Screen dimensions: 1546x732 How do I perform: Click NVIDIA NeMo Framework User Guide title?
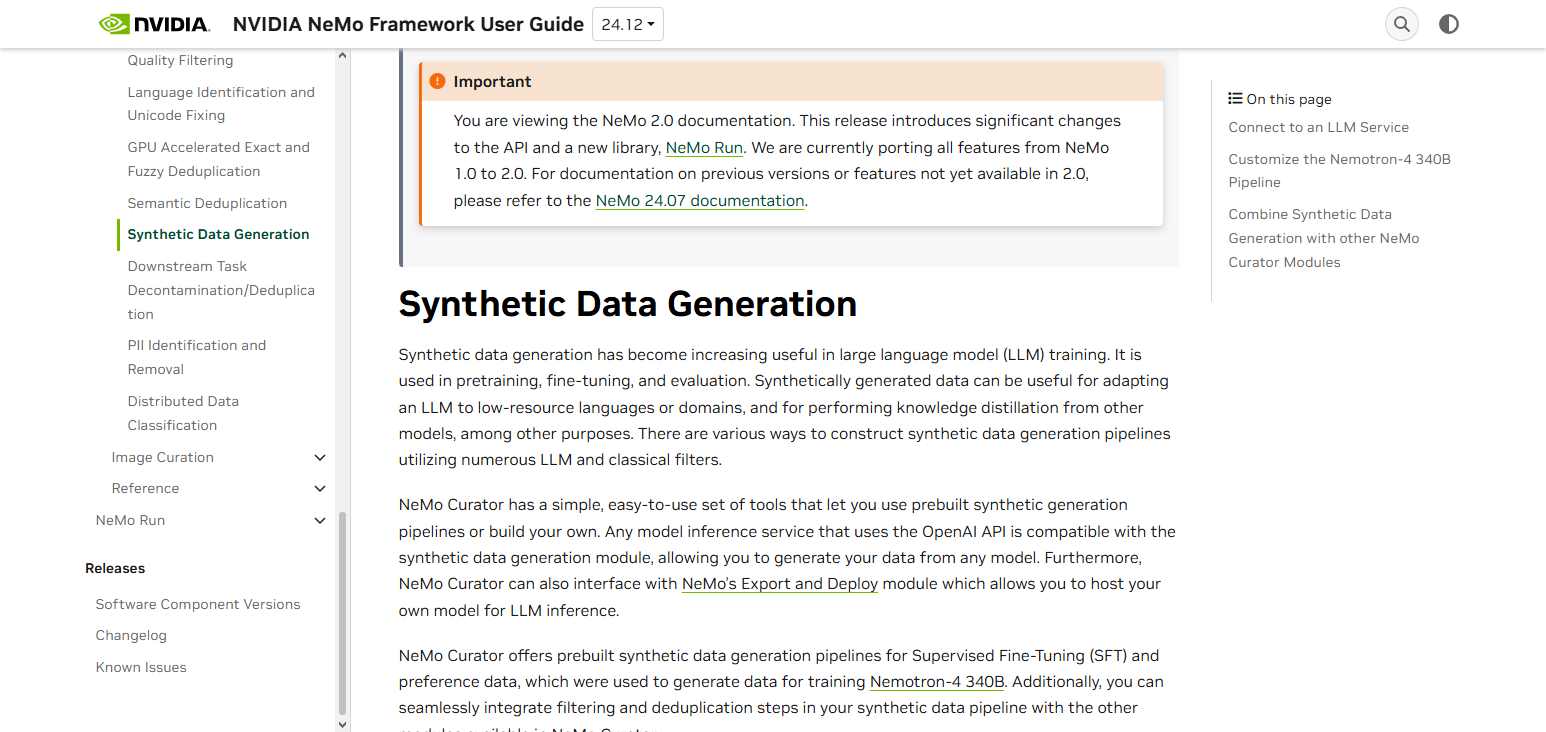(x=408, y=24)
